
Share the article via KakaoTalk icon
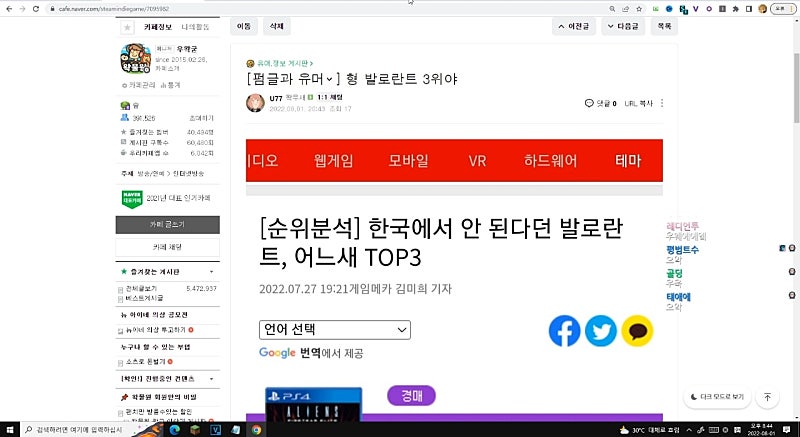(637, 331)
